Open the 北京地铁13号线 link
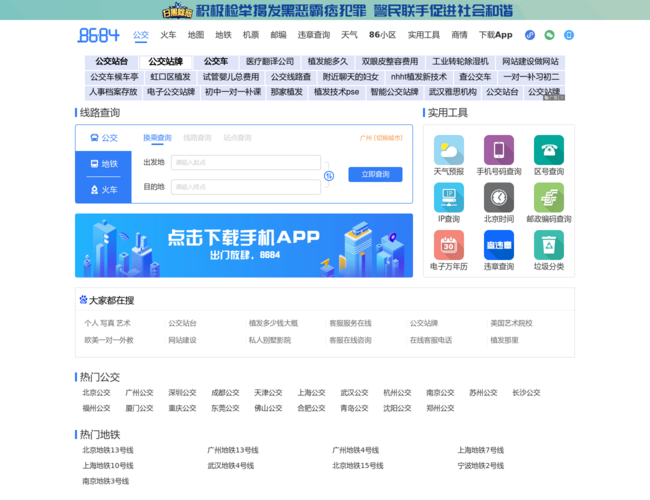The height and width of the screenshot is (500, 650). pyautogui.click(x=108, y=450)
